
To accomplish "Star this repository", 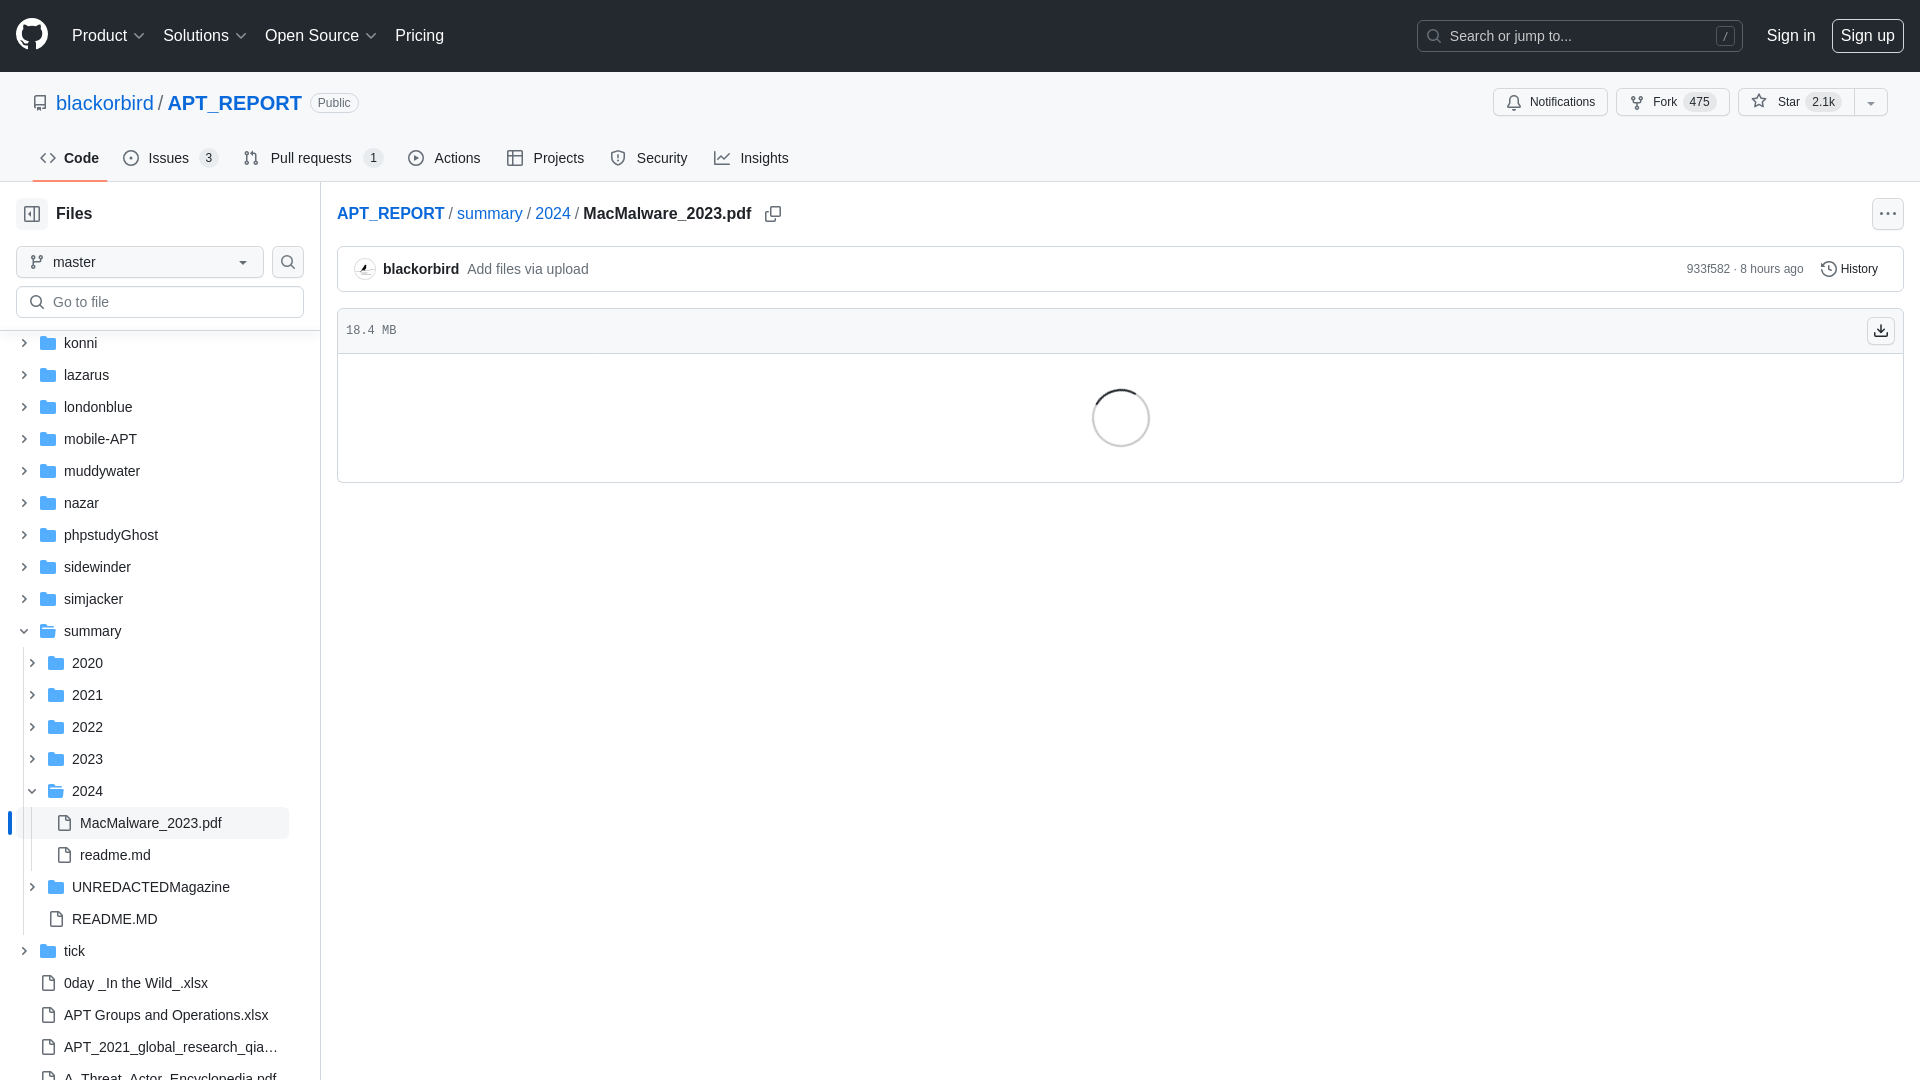I will point(1796,102).
